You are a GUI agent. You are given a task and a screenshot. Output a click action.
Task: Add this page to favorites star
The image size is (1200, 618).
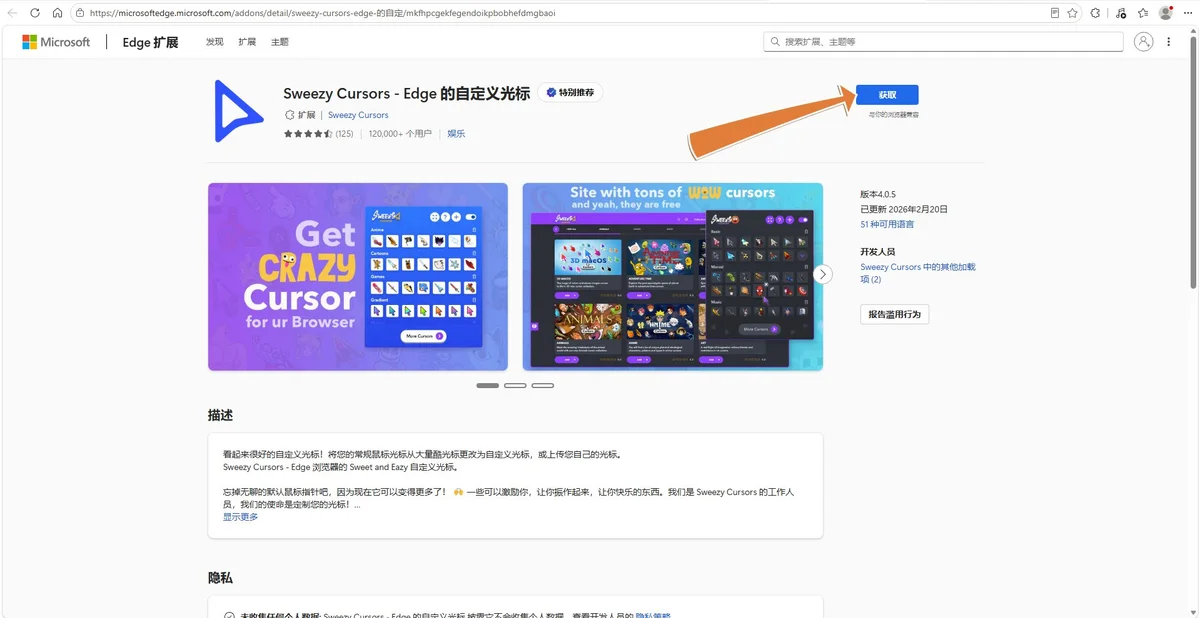coord(1073,13)
